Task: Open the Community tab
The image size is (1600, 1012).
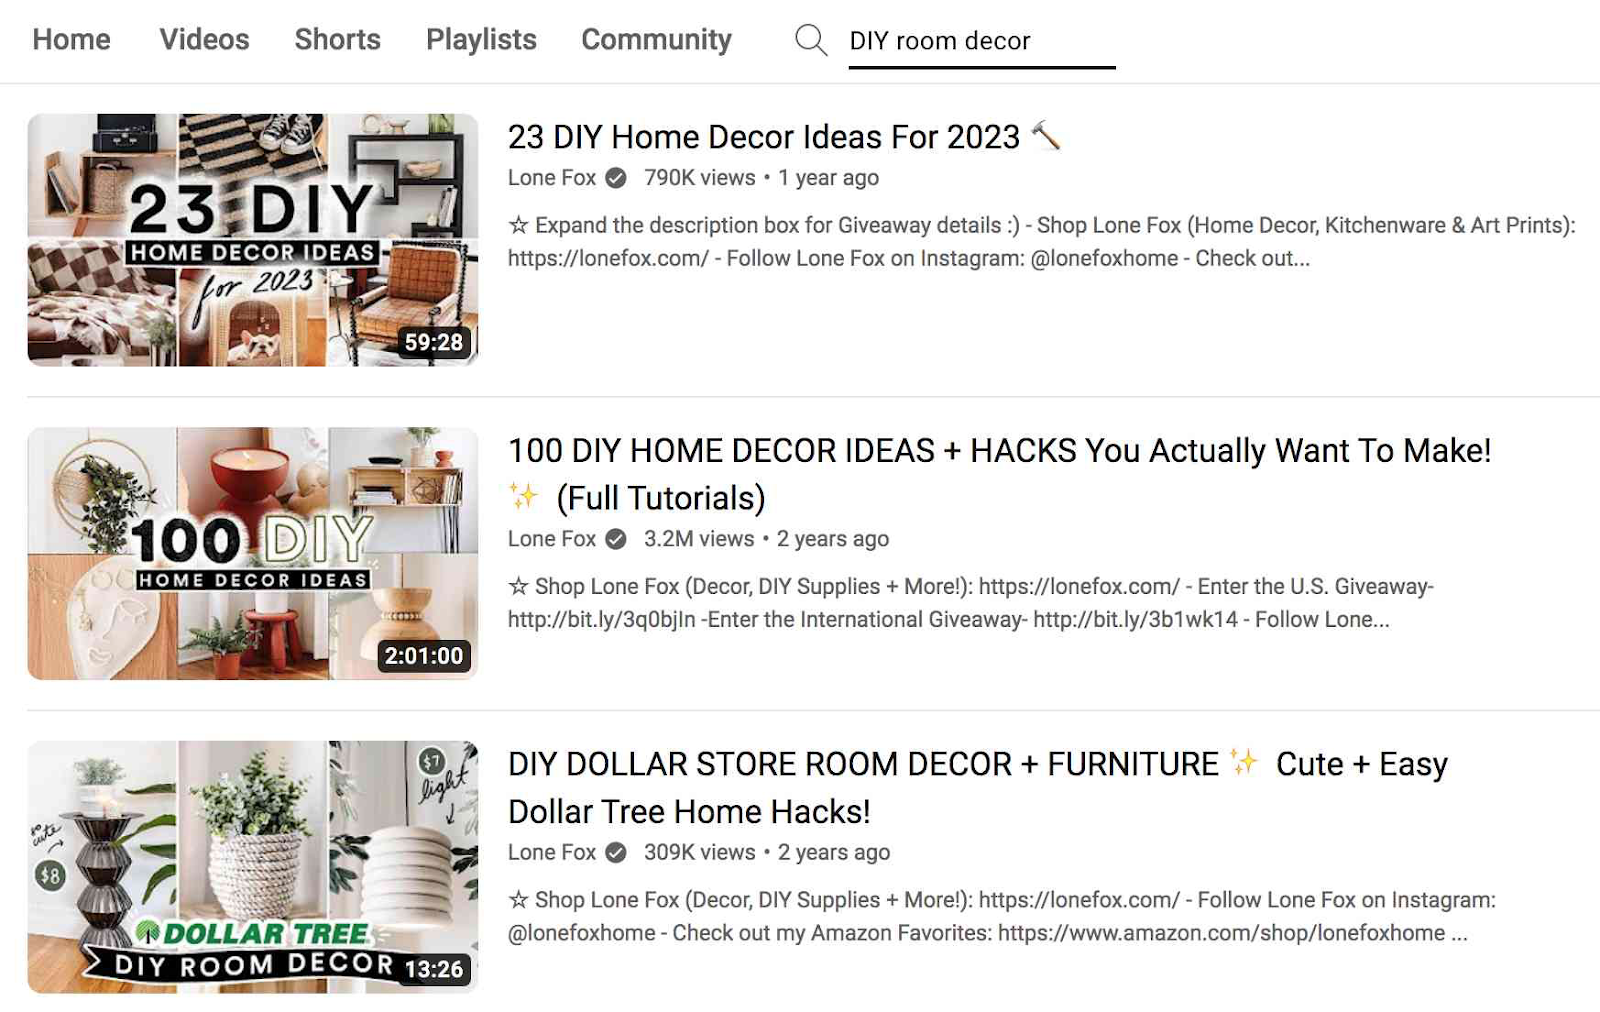Action: [x=656, y=39]
